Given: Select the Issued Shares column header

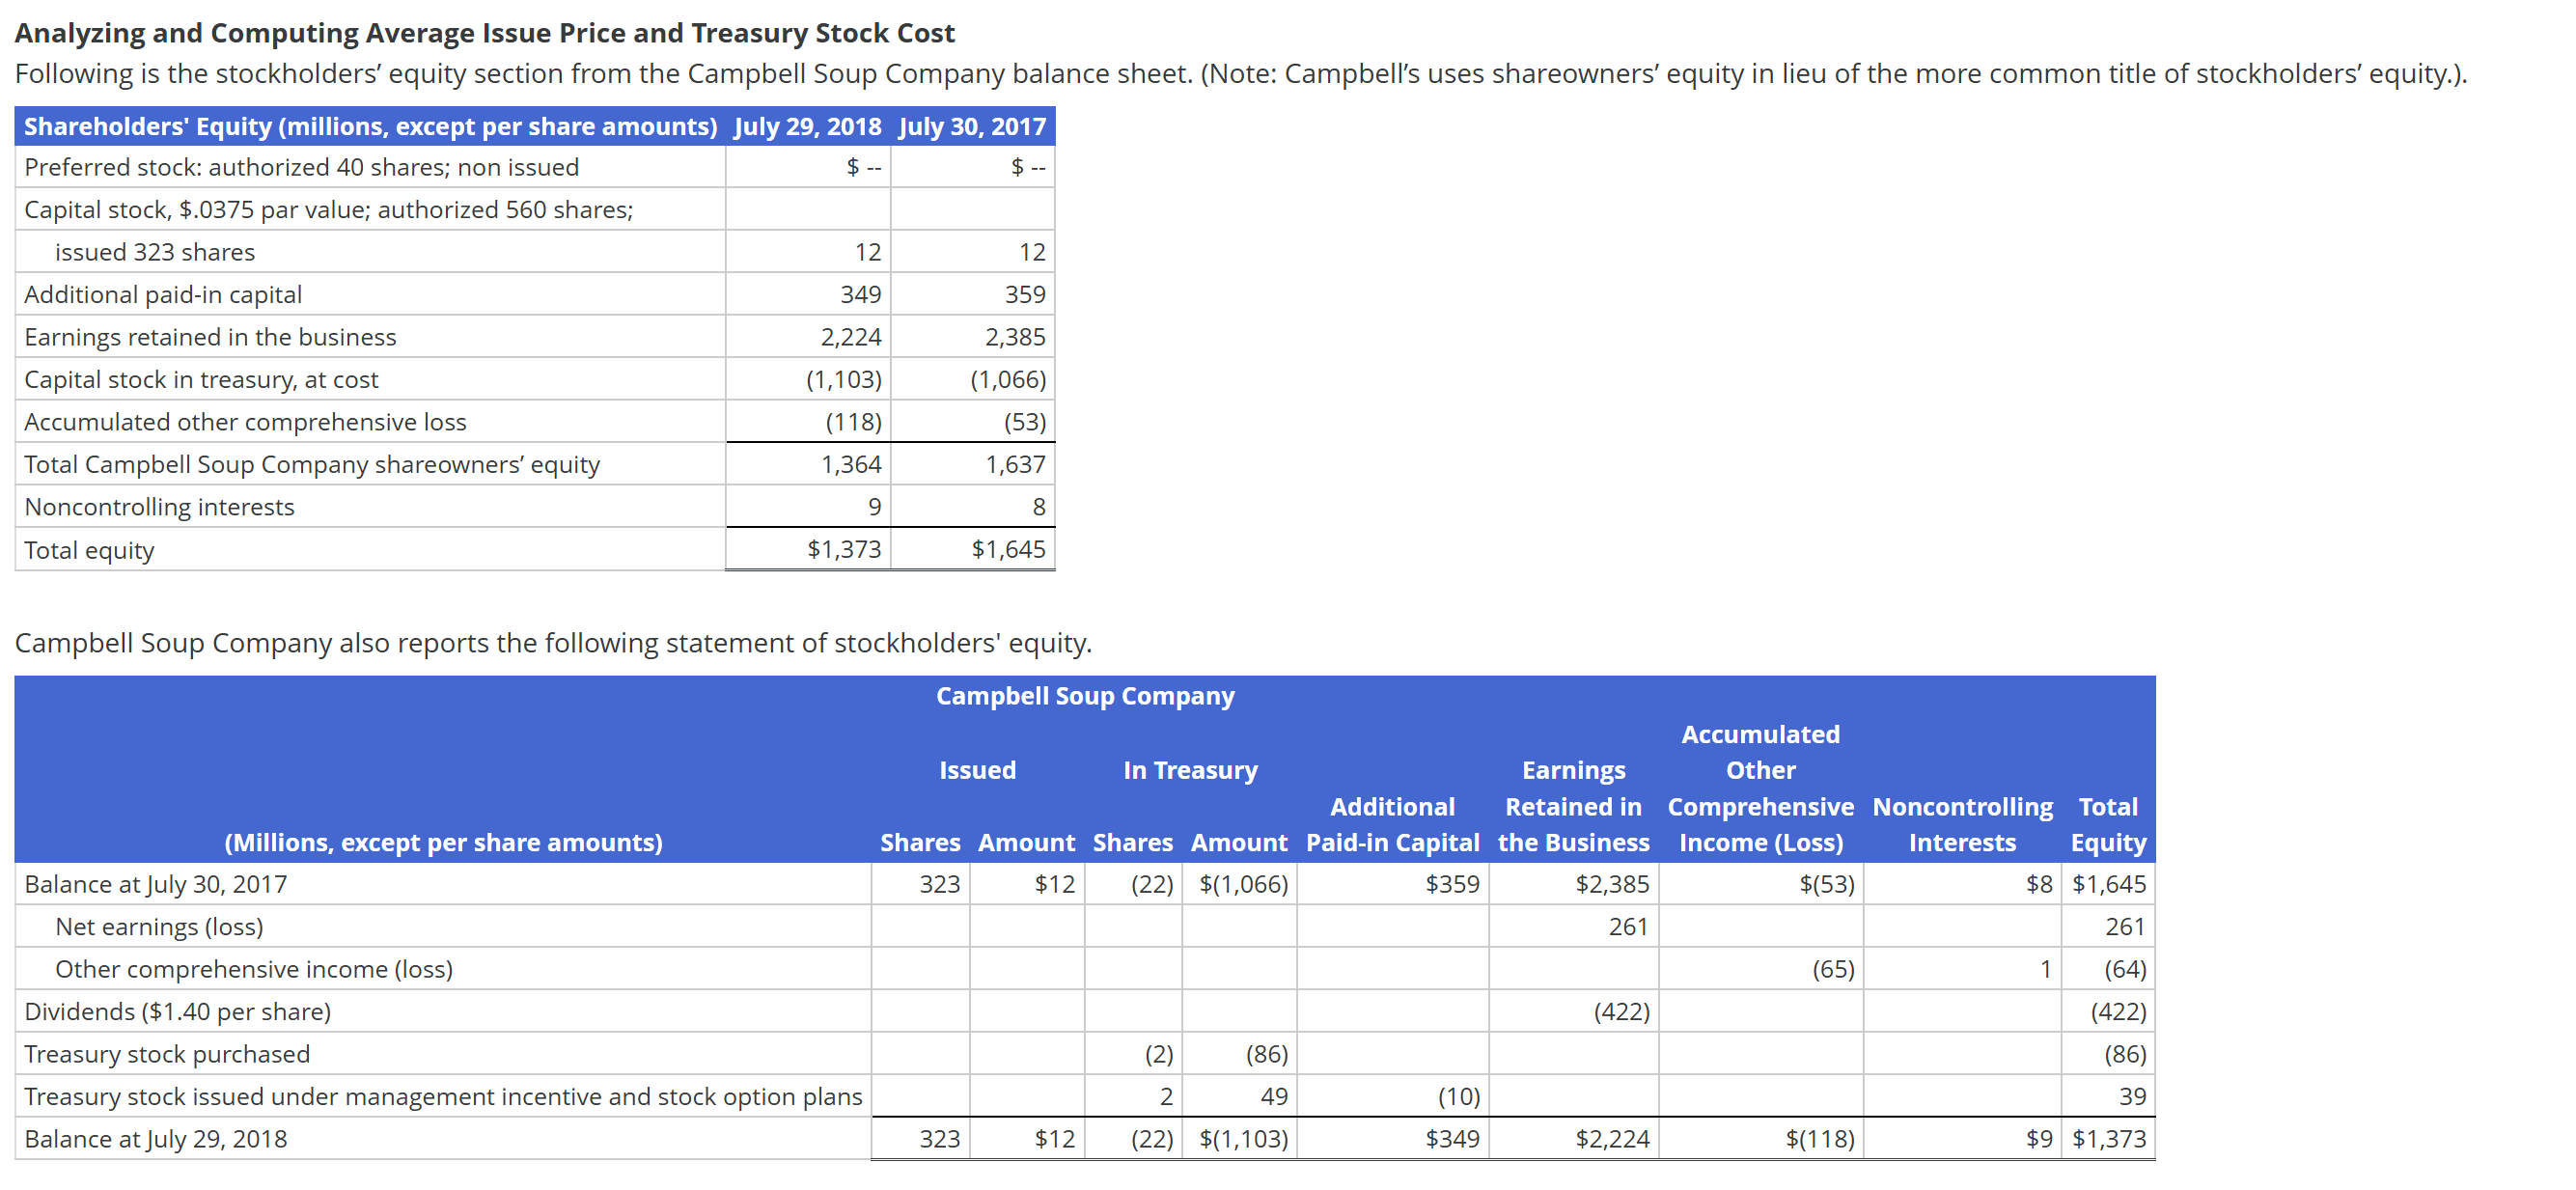Looking at the screenshot, I should click(x=920, y=842).
